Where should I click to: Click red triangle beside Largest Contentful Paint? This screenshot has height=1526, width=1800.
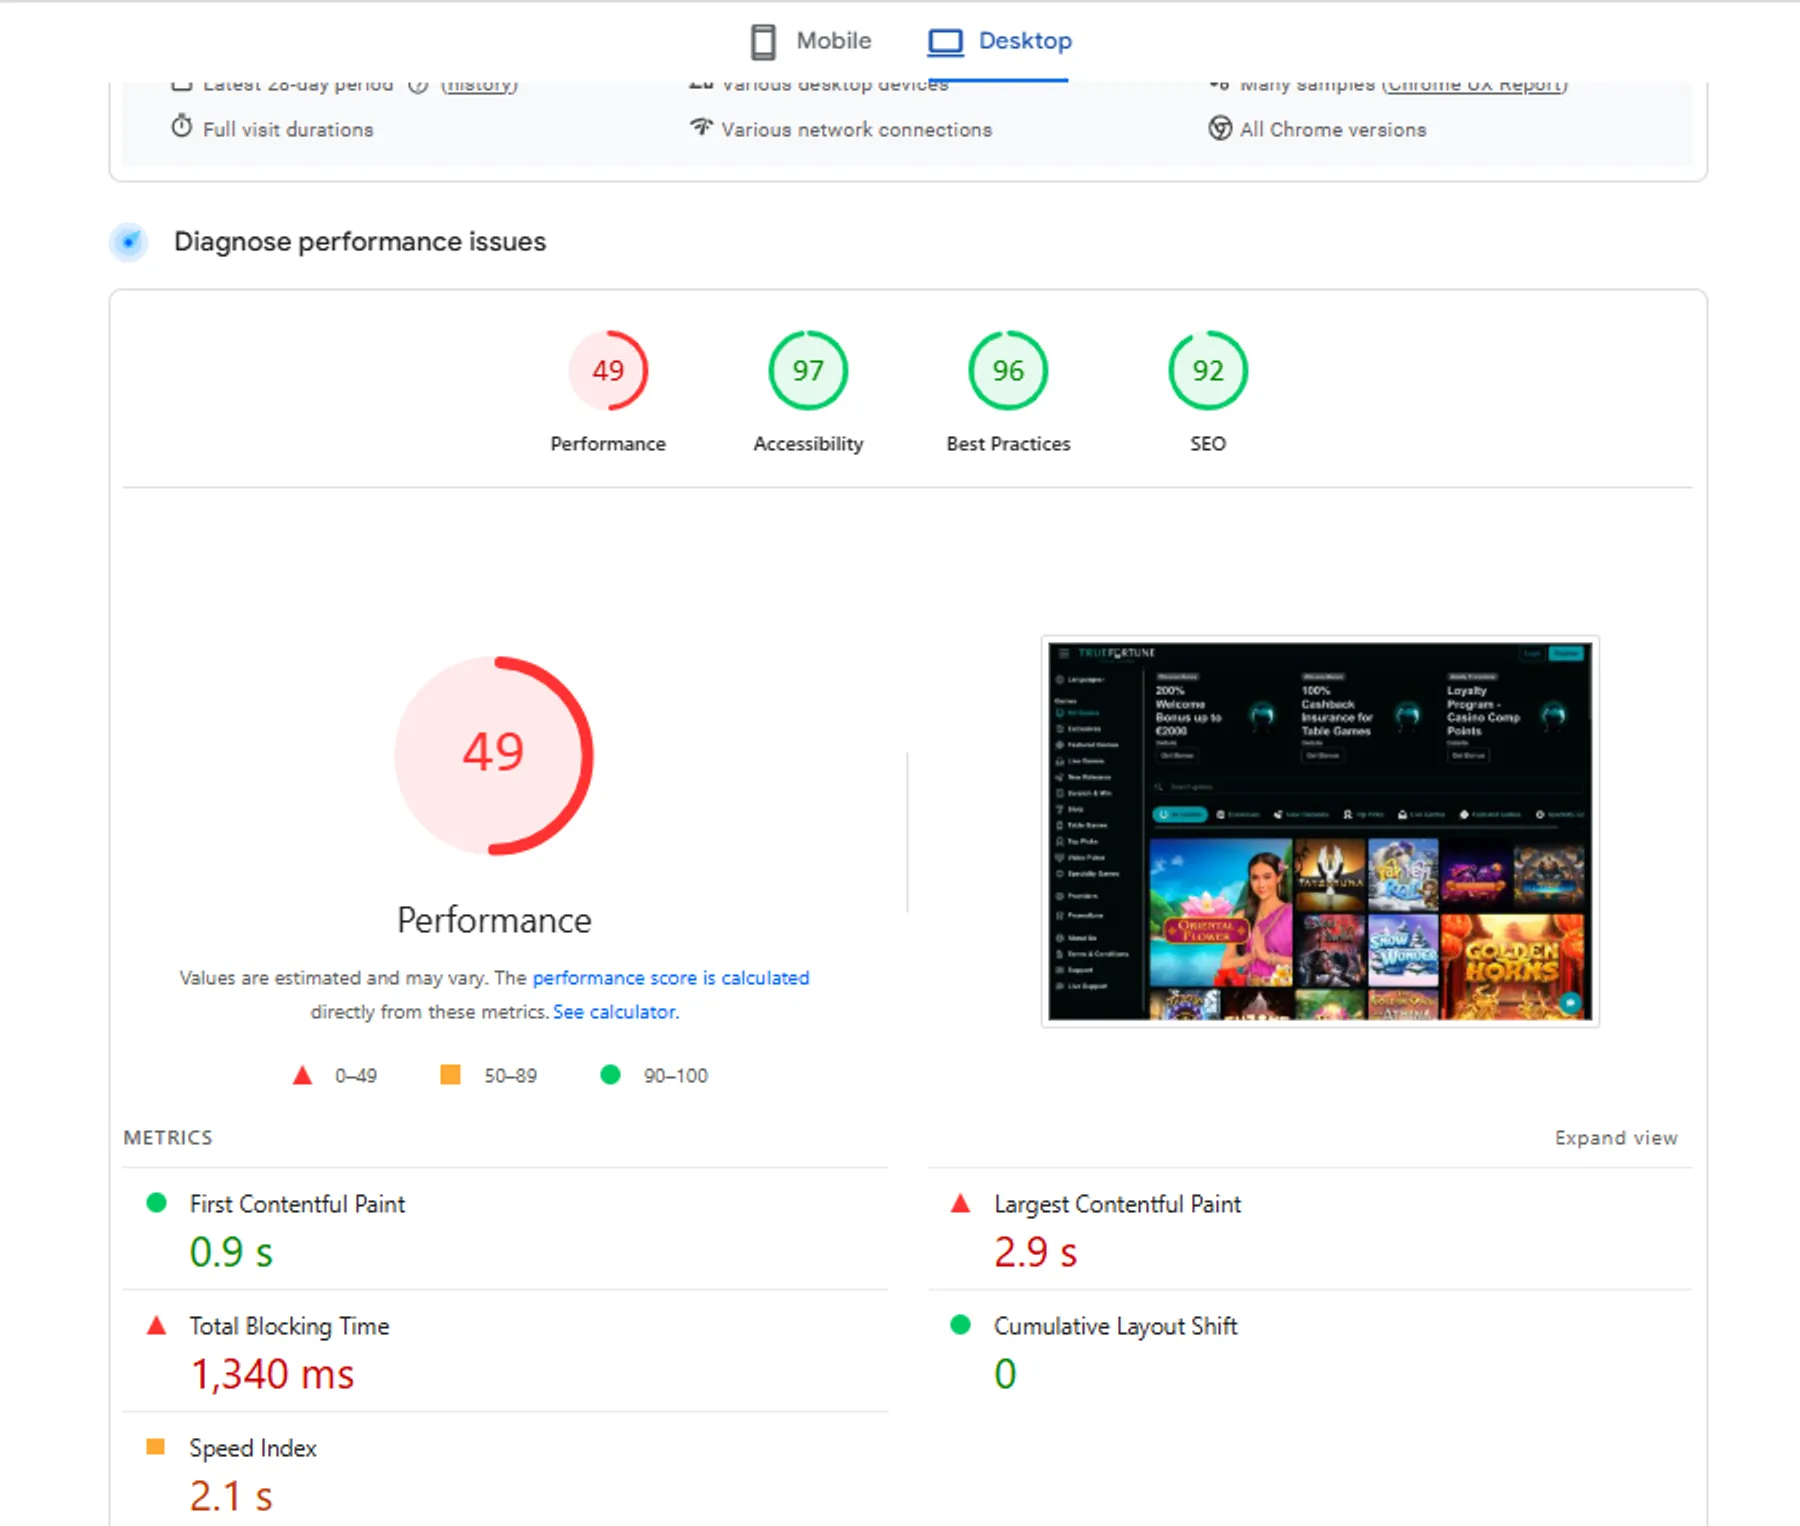(x=961, y=1204)
